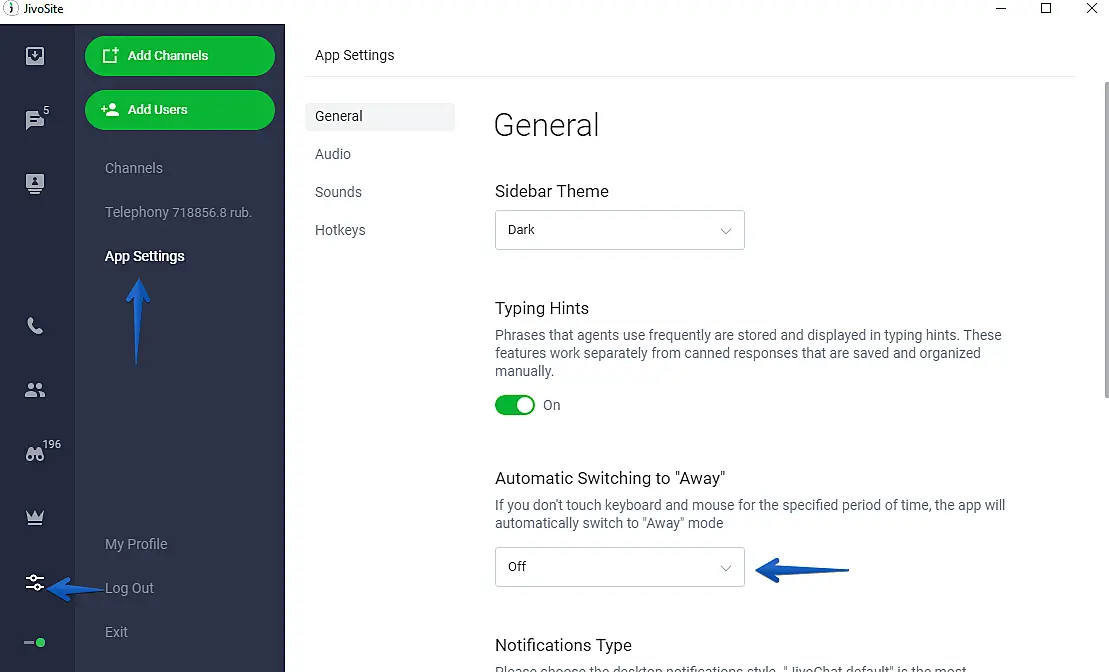Turn off the Typing Hints toggle
This screenshot has width=1109, height=672.
(515, 405)
